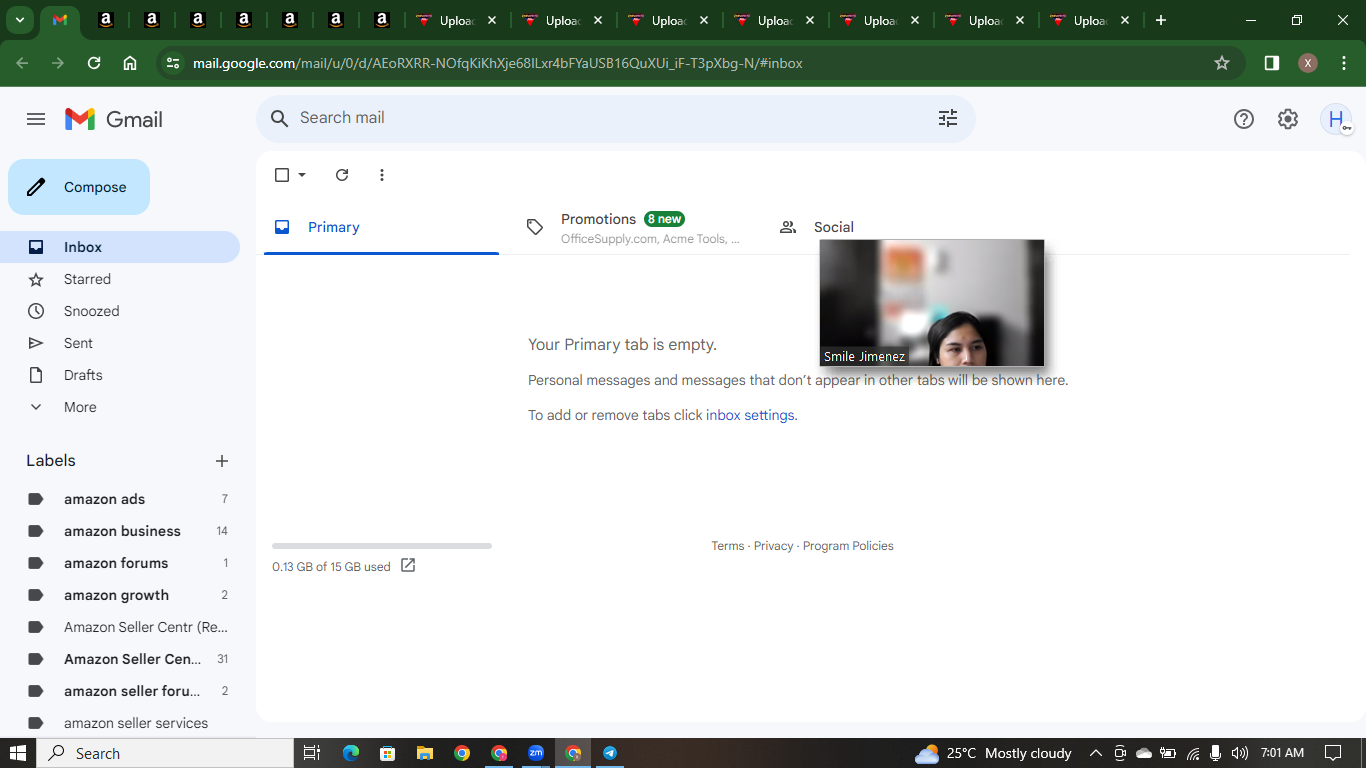Screen dimensions: 1366x768
Task: Click the Windows taskbar search box
Action: [165, 753]
